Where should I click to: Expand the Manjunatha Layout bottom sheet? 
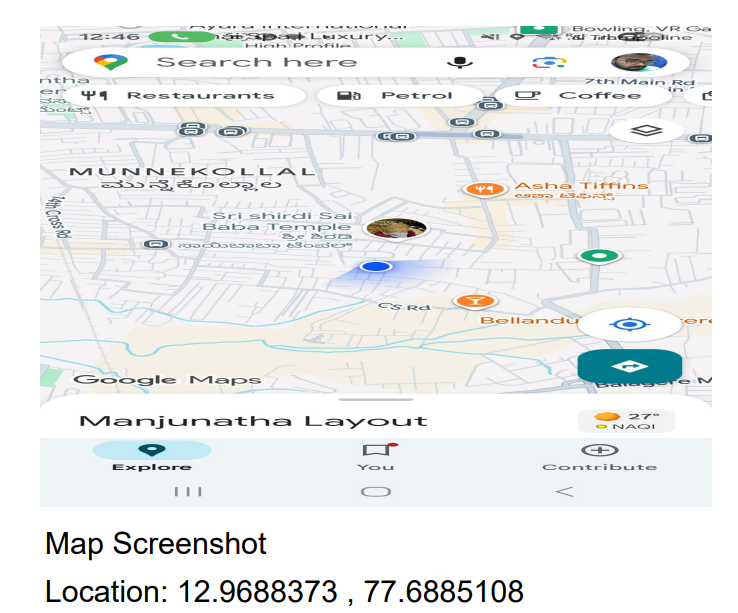253,421
